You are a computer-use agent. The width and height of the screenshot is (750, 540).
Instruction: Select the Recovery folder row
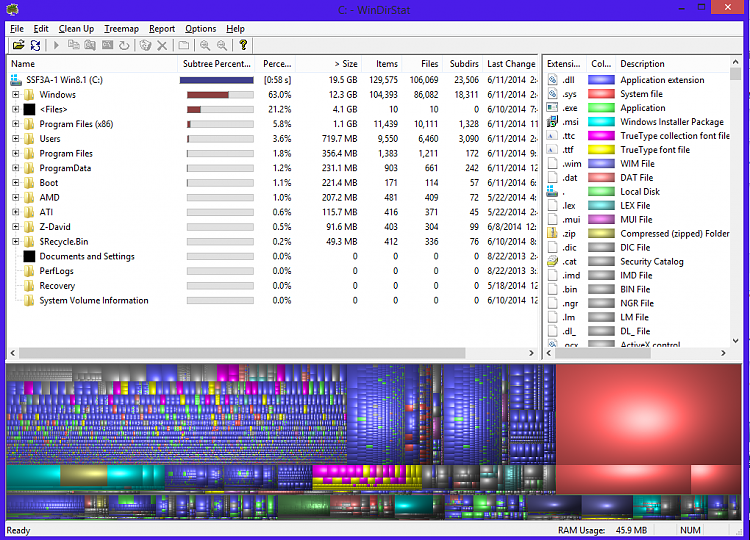point(273,286)
